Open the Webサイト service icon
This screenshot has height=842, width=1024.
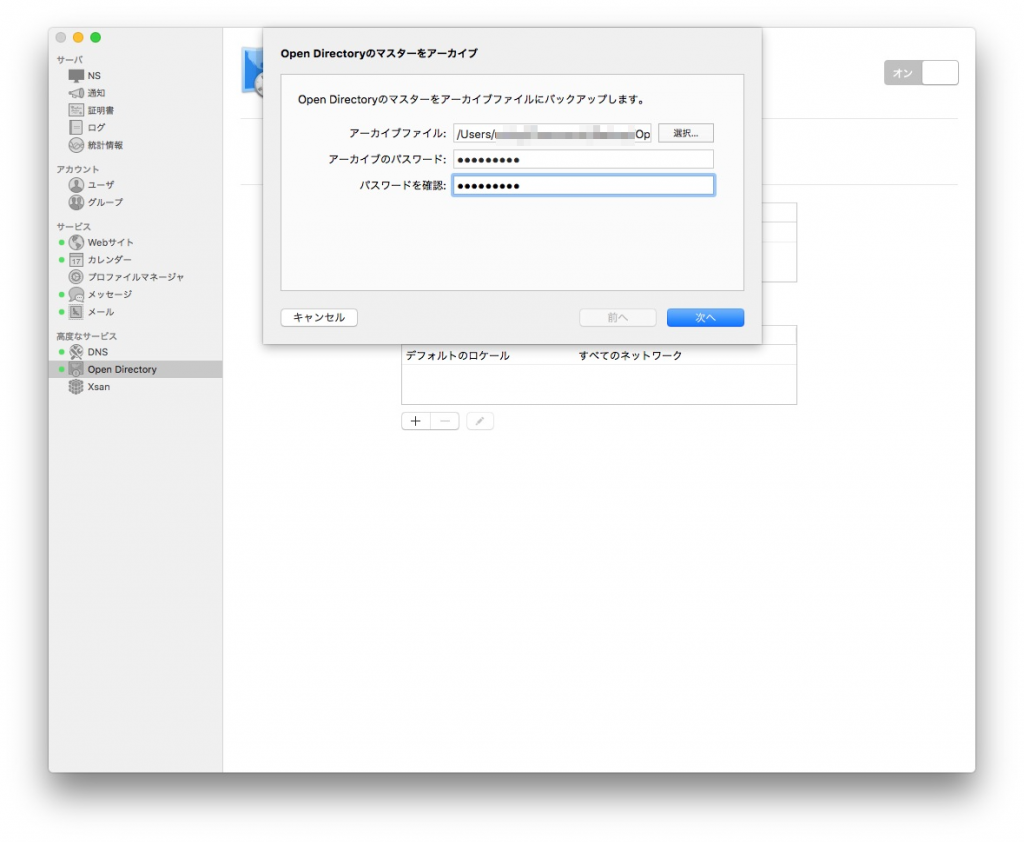[76, 242]
